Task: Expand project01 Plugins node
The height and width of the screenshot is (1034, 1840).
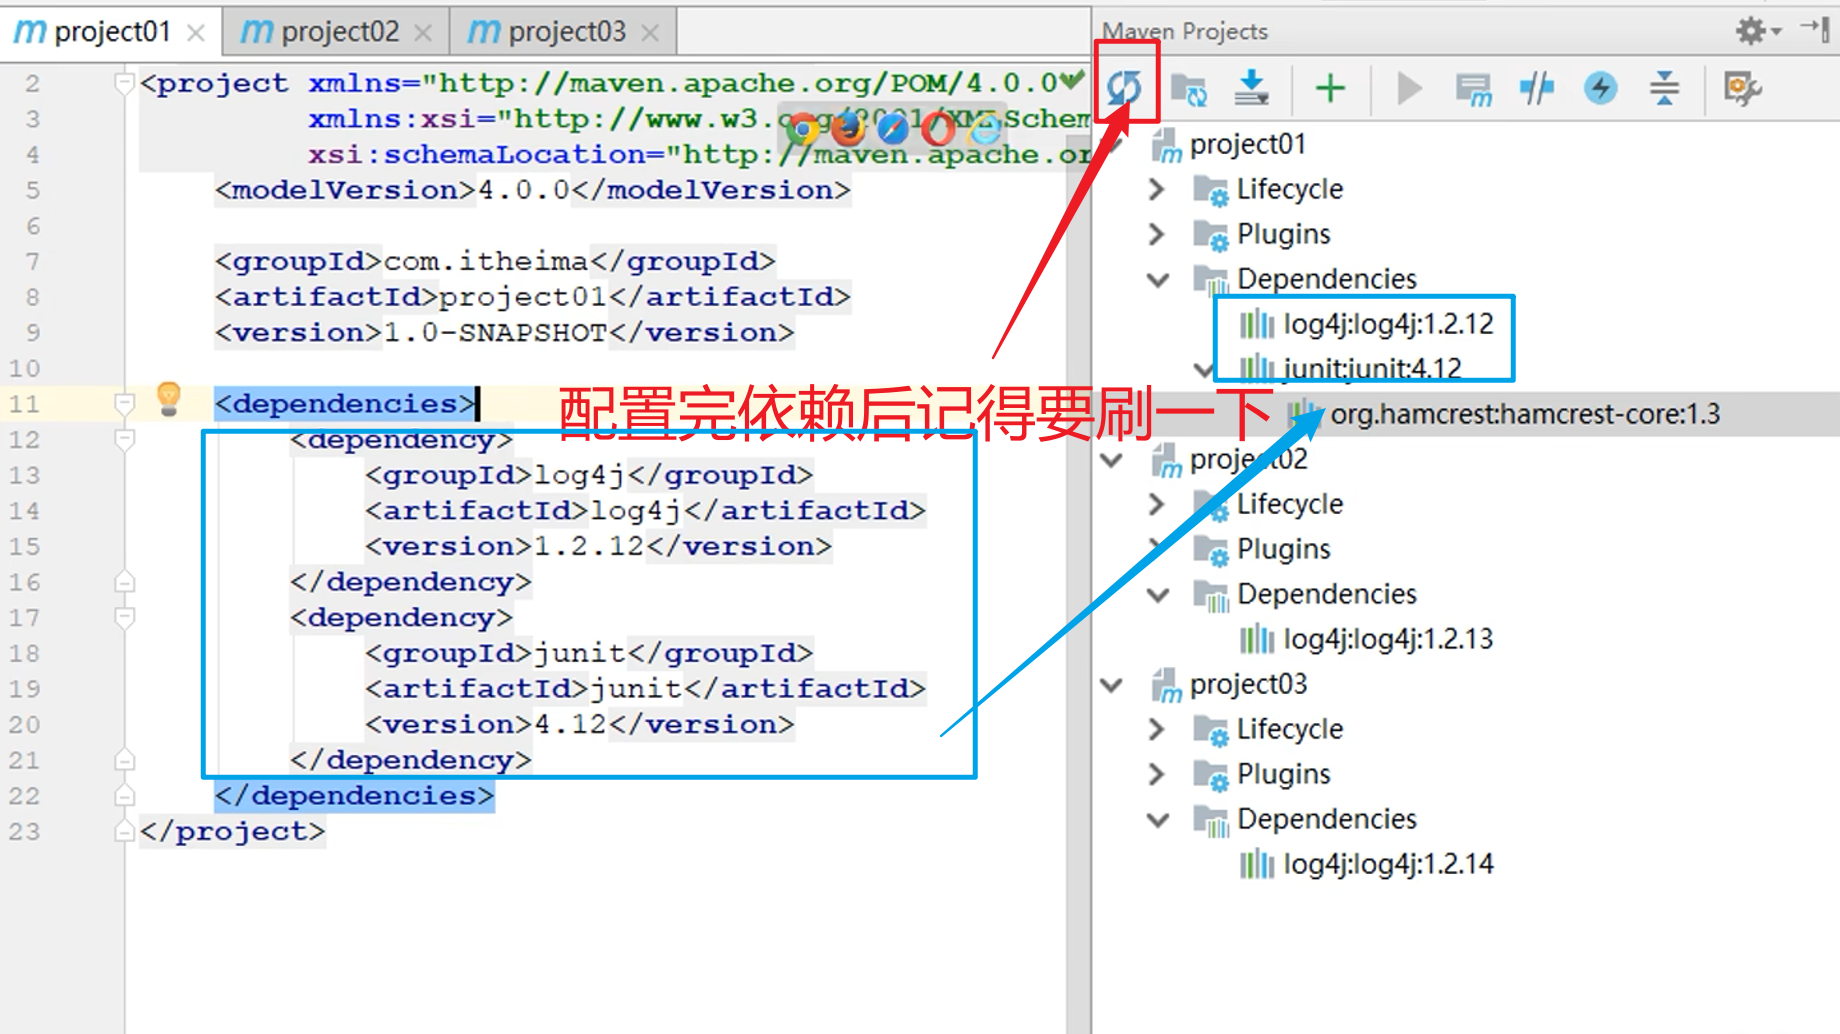Action: tap(1157, 234)
